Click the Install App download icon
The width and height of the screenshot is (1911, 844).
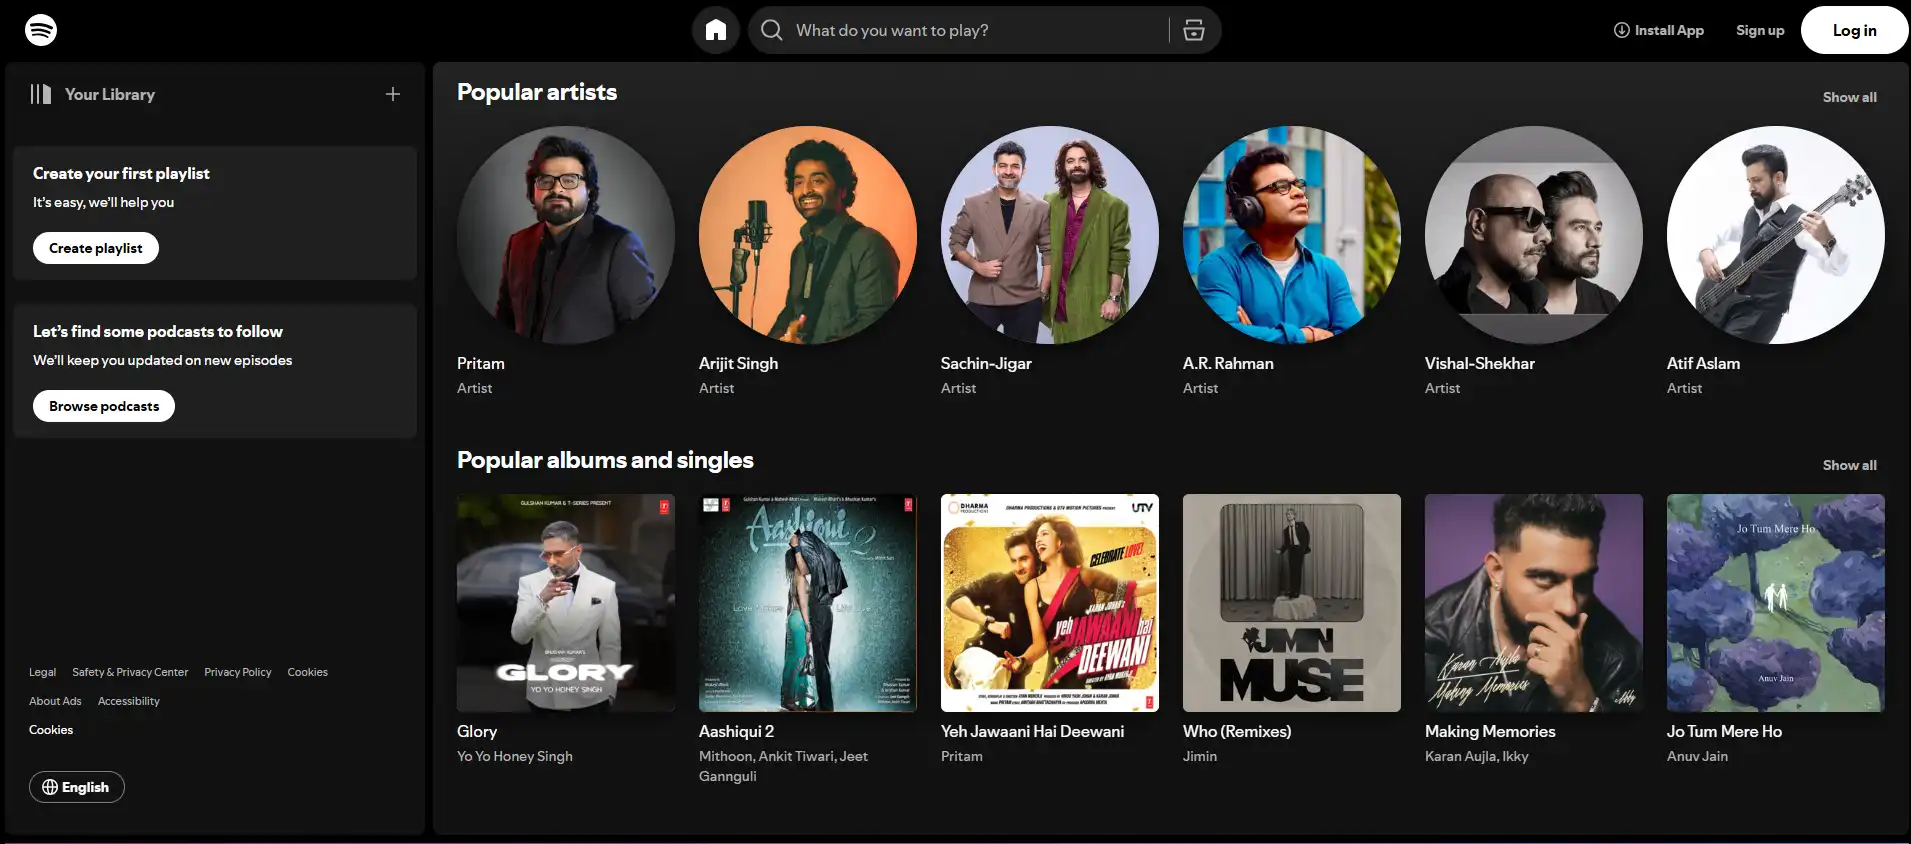pyautogui.click(x=1622, y=30)
